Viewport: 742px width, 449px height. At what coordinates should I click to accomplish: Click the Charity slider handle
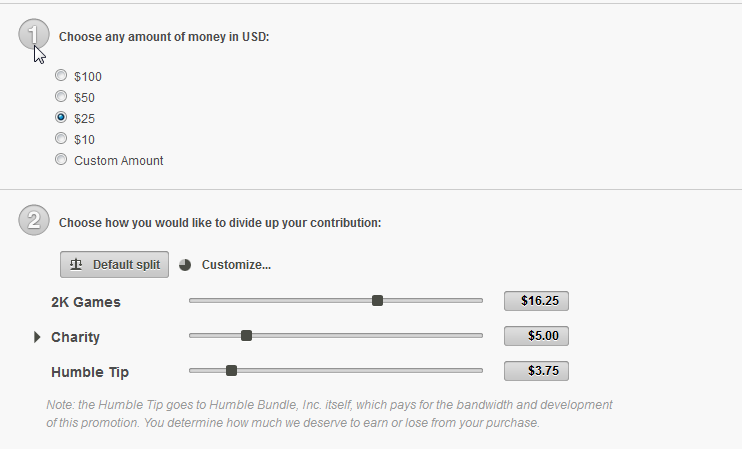point(247,336)
